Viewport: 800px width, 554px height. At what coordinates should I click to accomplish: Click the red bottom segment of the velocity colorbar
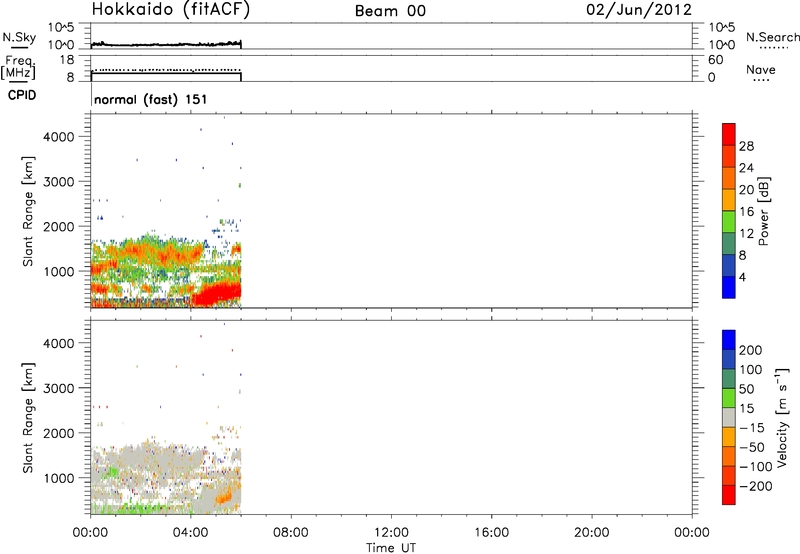pyautogui.click(x=729, y=495)
